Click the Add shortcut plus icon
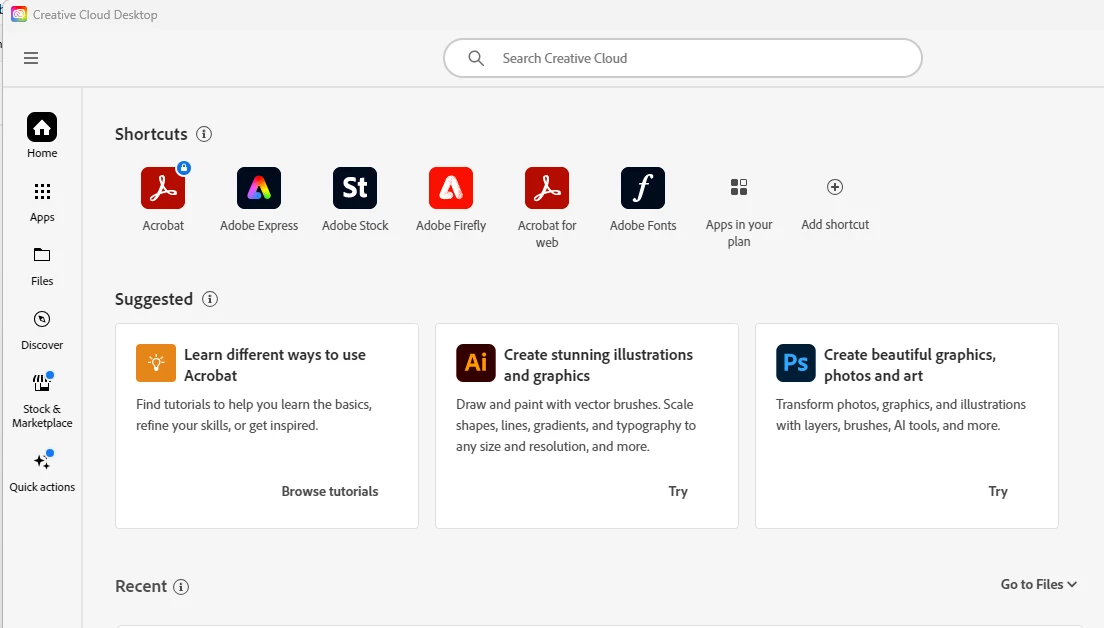 coord(835,187)
